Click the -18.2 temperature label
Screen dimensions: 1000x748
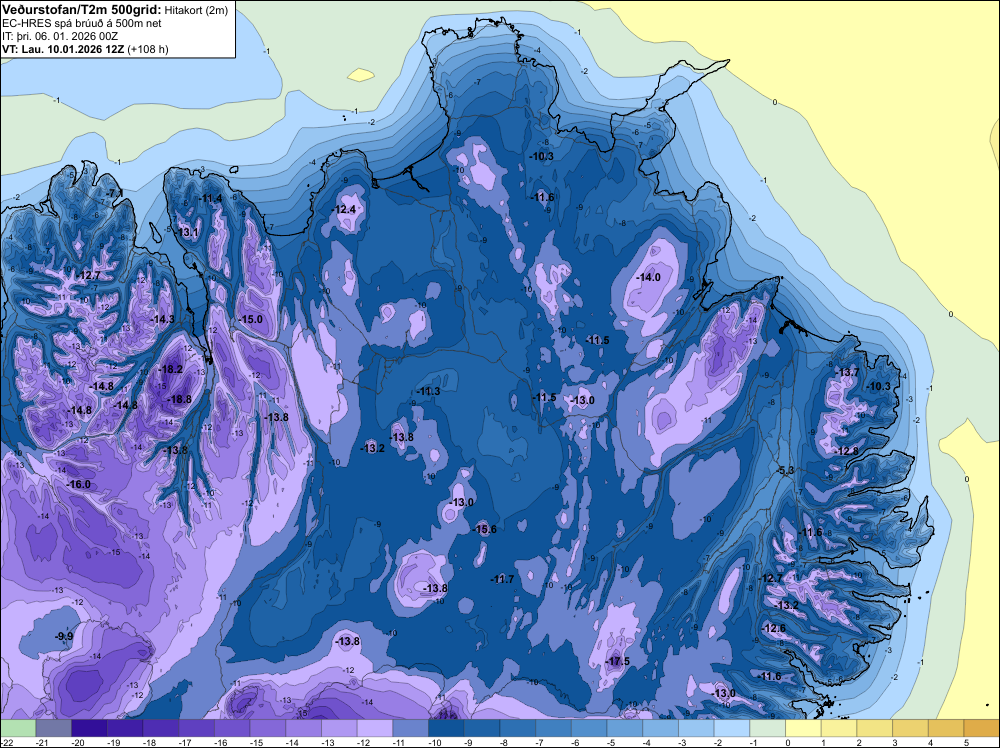[x=170, y=369]
